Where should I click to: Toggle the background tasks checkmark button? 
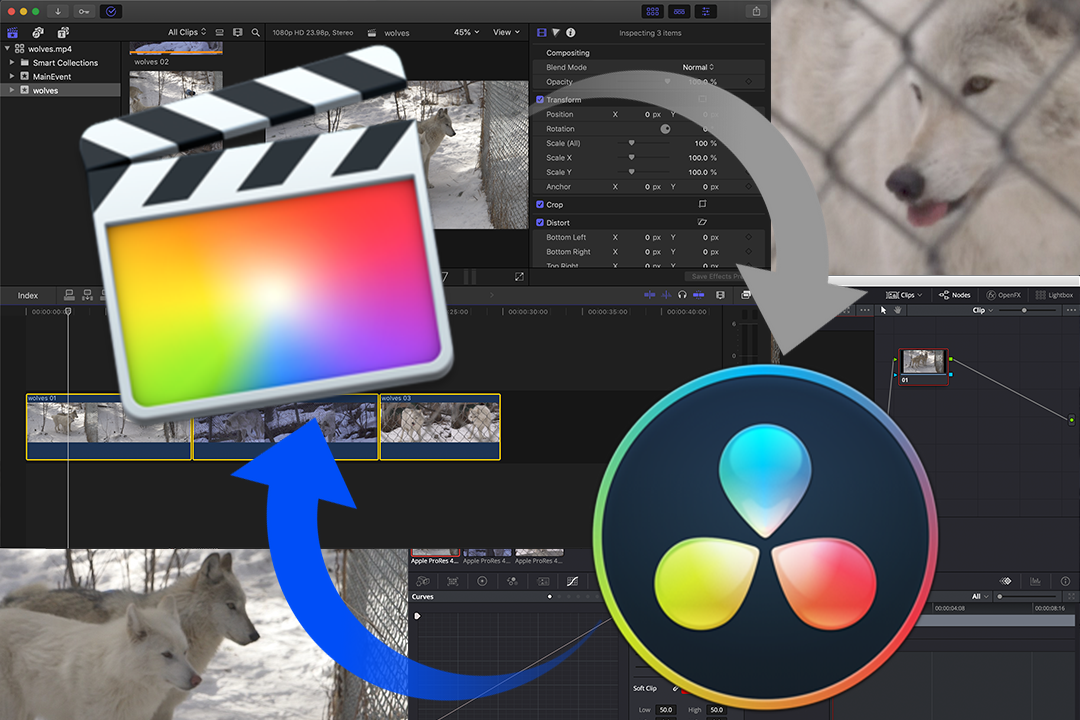111,11
